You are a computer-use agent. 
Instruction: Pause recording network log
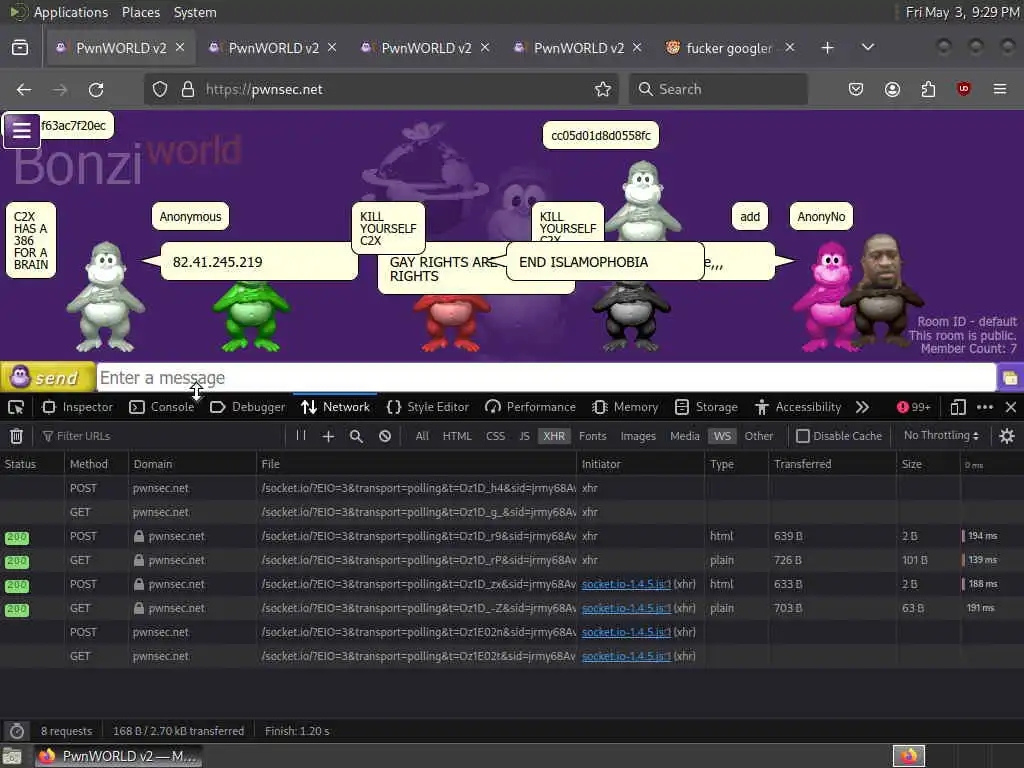301,436
